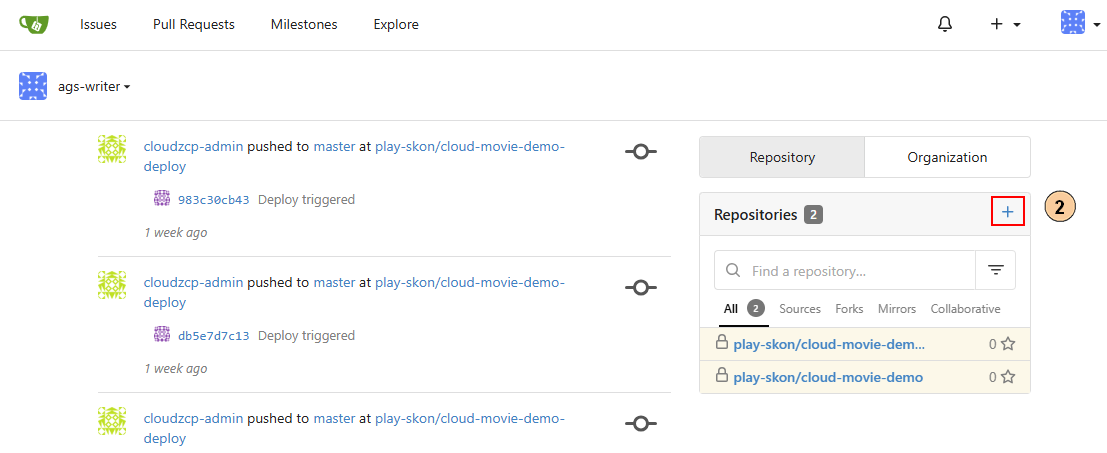Click the commit icon on second activity entry
The width and height of the screenshot is (1107, 453).
pos(640,287)
